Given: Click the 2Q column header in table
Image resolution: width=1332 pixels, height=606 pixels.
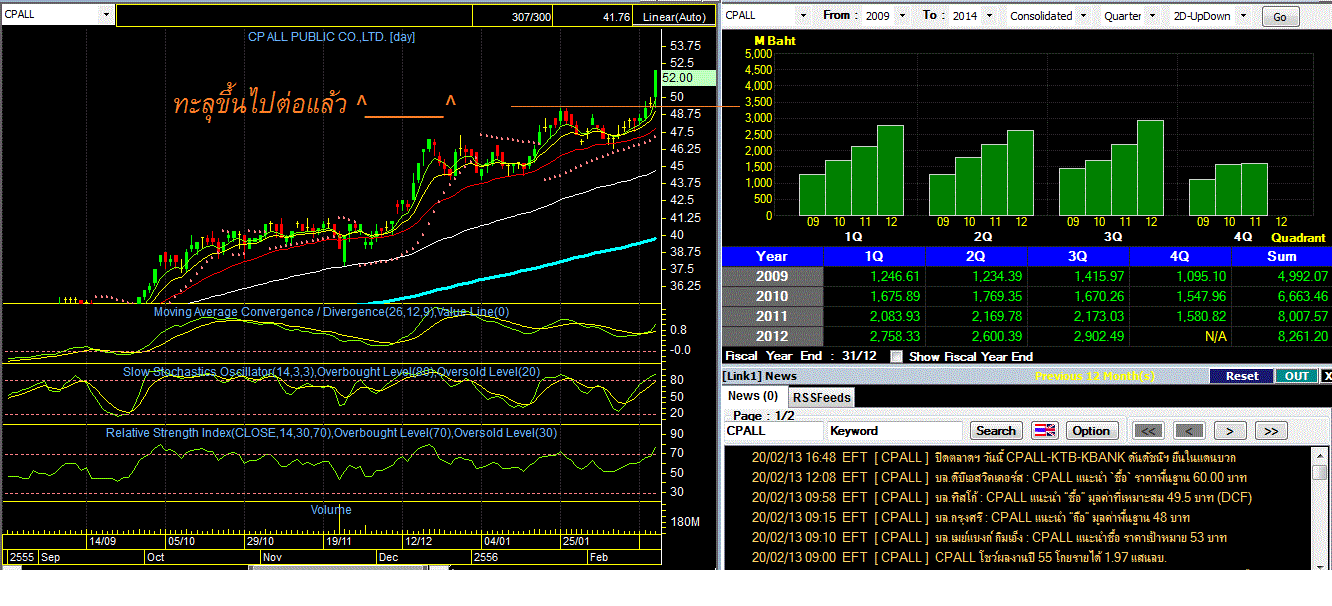Looking at the screenshot, I should (x=977, y=256).
